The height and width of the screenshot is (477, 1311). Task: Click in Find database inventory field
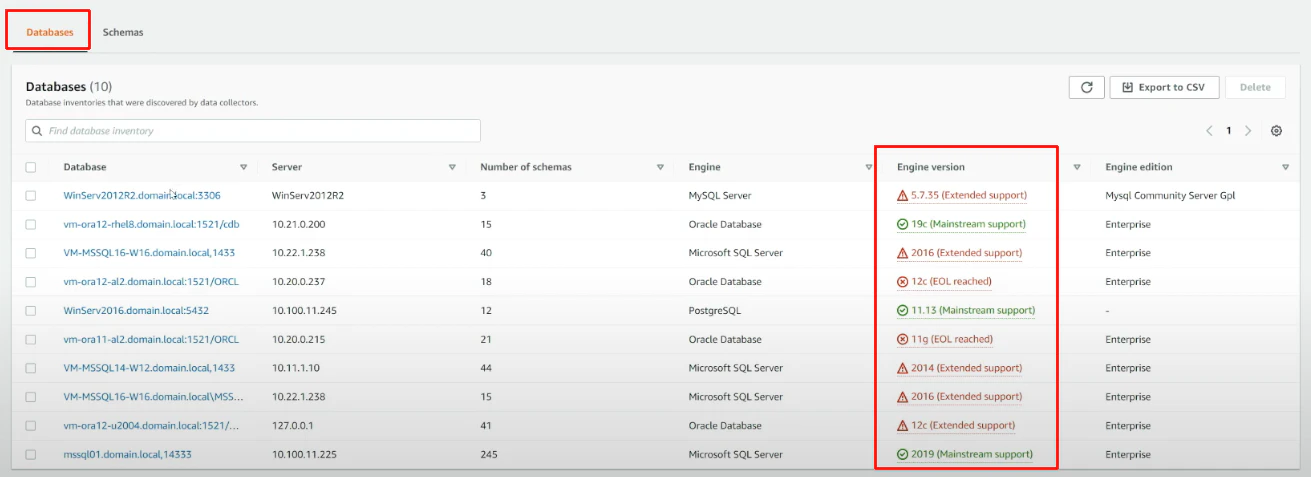(x=253, y=131)
